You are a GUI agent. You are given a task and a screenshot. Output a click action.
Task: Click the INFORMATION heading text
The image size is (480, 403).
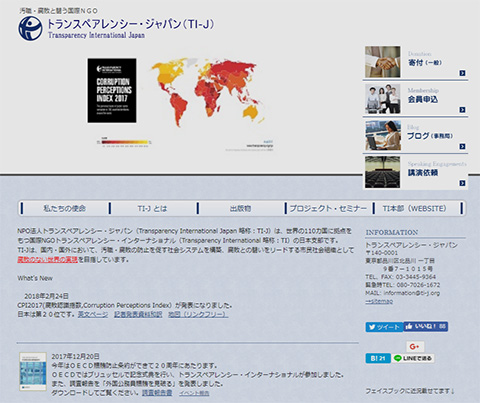(x=392, y=232)
